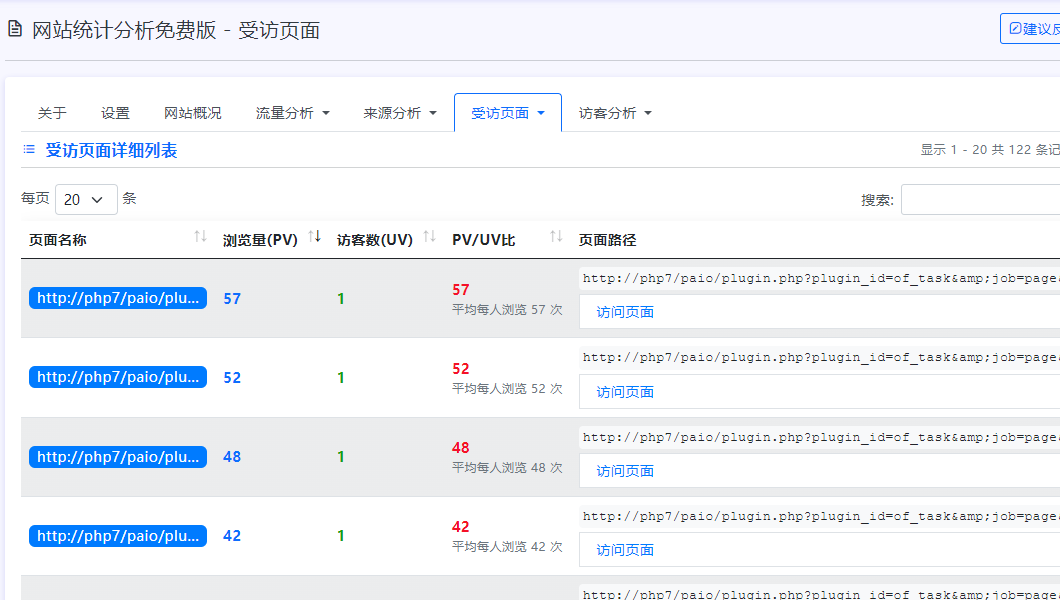Click the text 平均每人浏览 48 次
This screenshot has height=600, width=1060.
(x=507, y=468)
